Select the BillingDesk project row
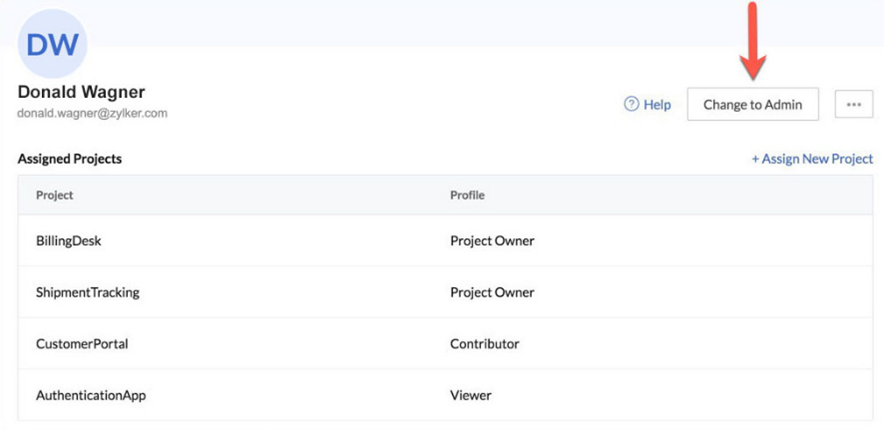This screenshot has width=884, height=429. coord(69,241)
